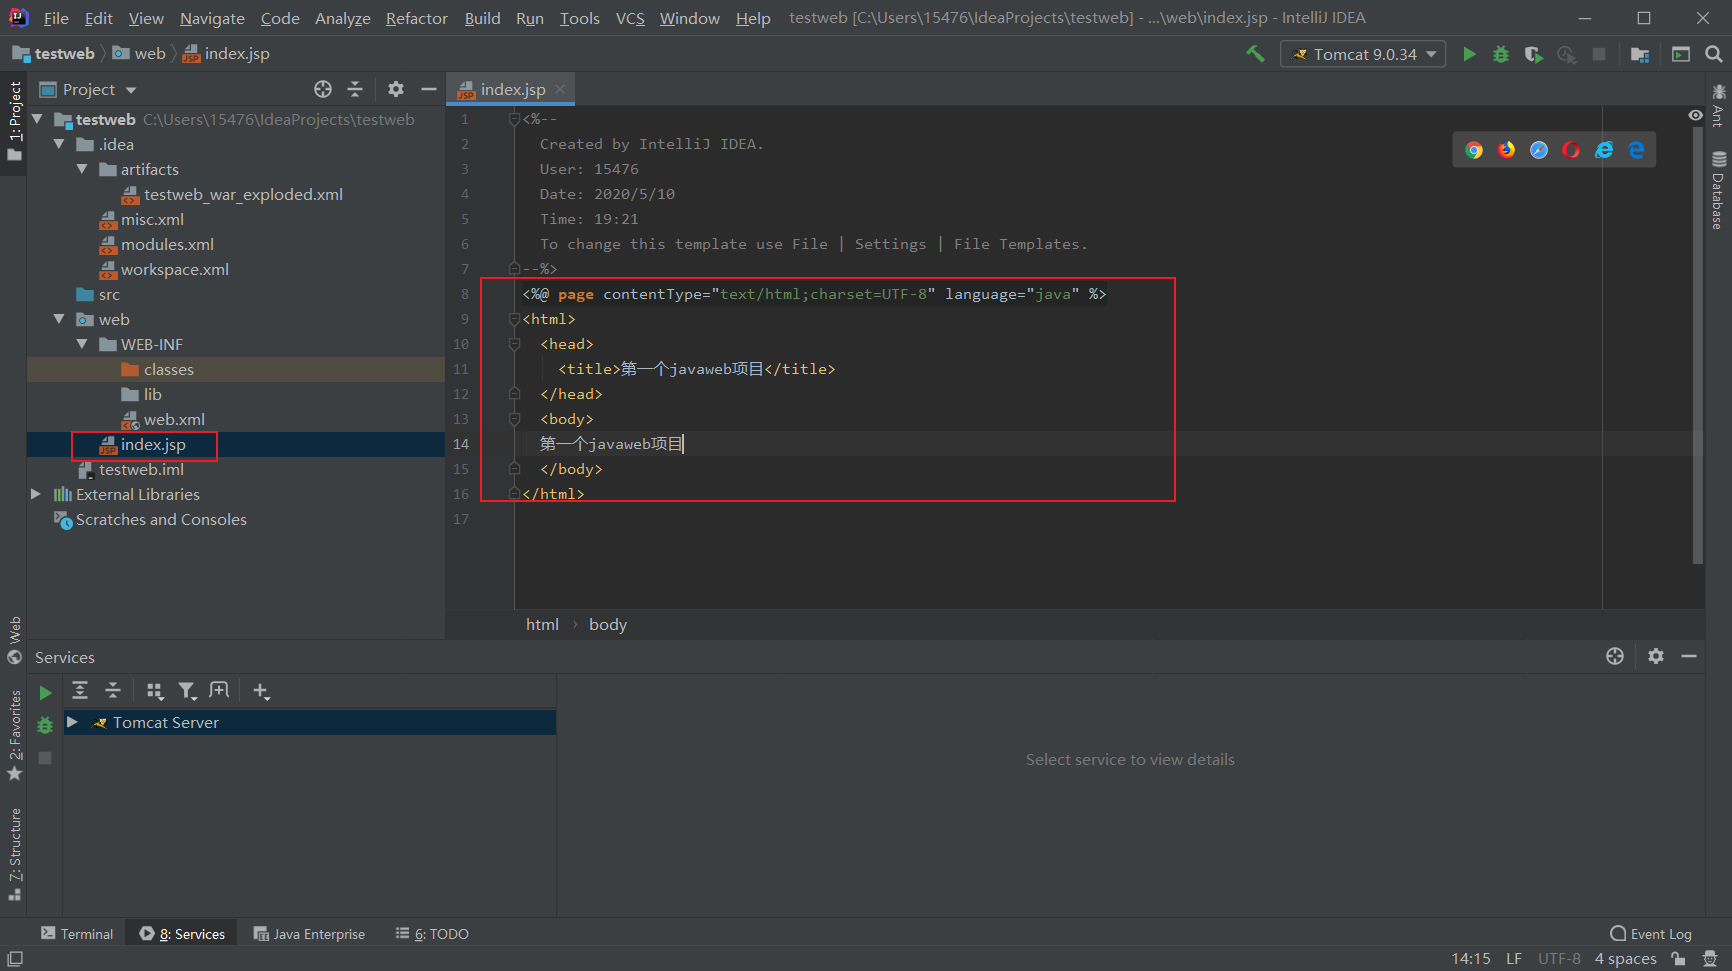Collapse artifacts folder node
1732x971 pixels.
point(82,169)
